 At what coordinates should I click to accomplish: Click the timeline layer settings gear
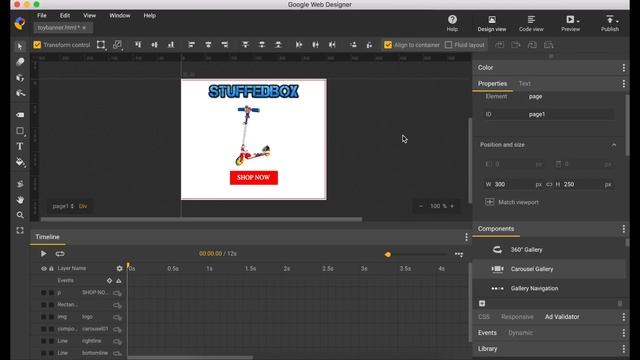click(119, 269)
